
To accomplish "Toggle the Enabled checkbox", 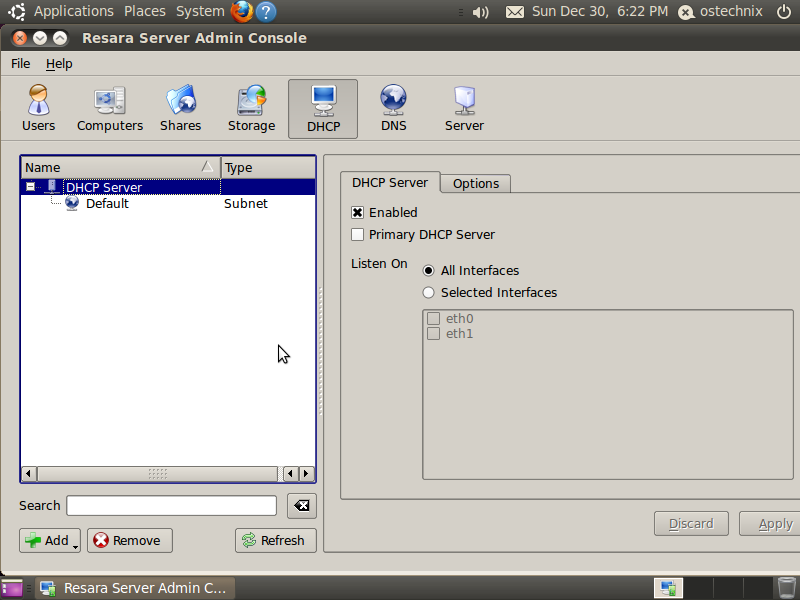I will point(357,212).
